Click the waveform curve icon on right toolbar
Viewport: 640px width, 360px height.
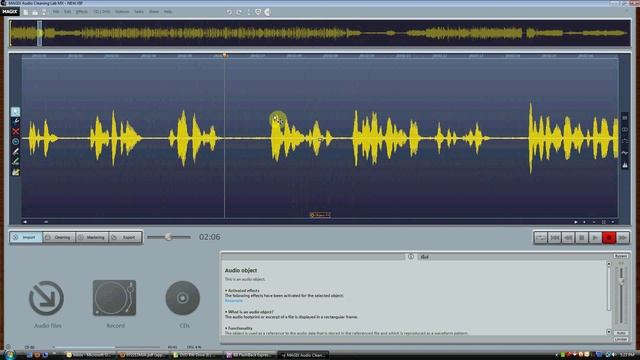click(x=625, y=153)
